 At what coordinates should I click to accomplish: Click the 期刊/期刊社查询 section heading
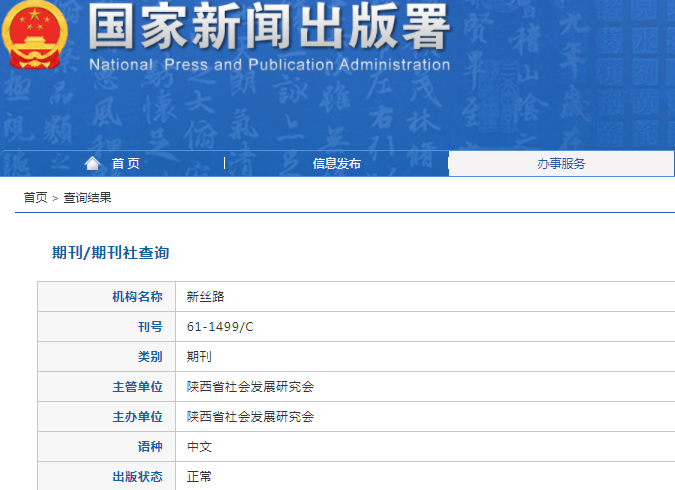click(110, 253)
